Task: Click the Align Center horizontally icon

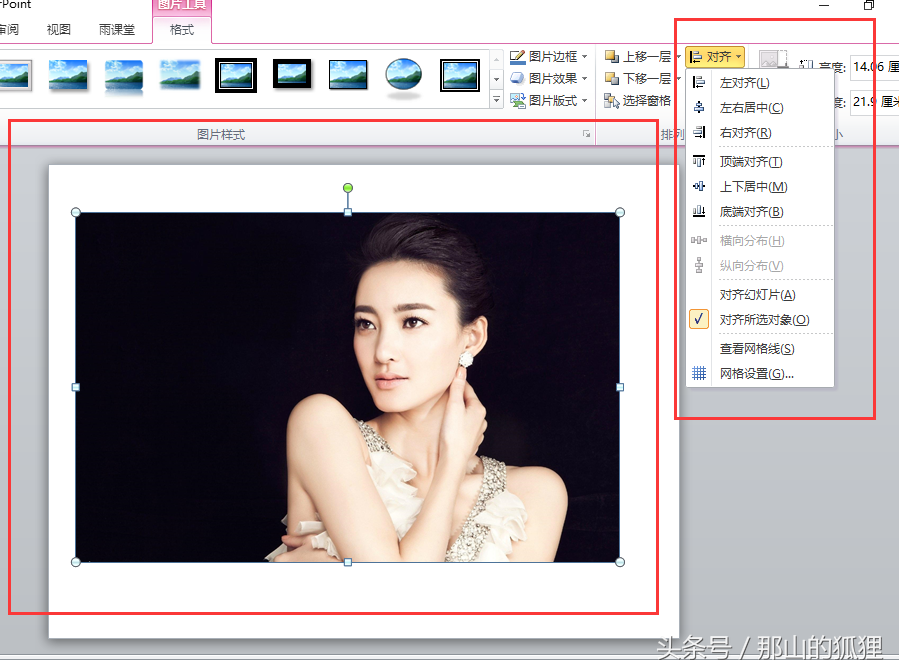Action: [x=698, y=107]
